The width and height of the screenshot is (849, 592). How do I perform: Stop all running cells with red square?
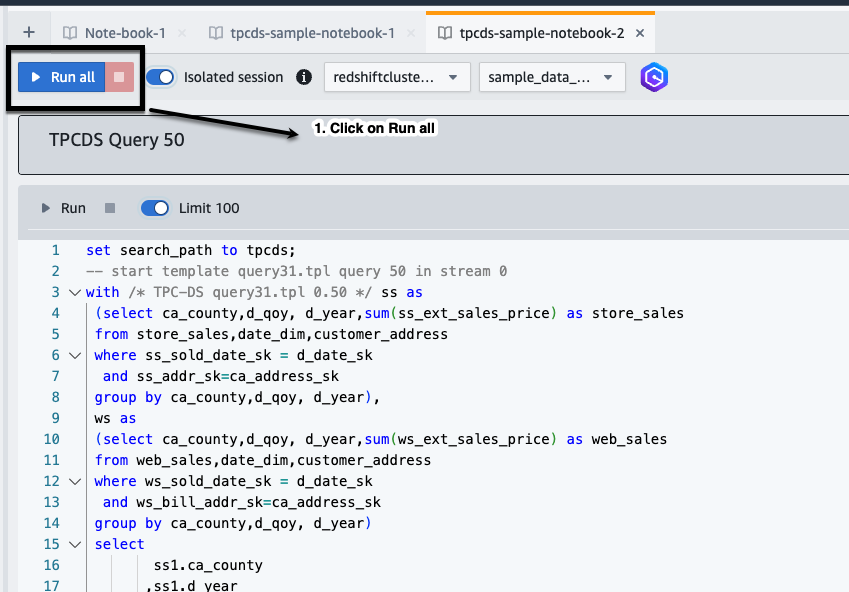pyautogui.click(x=119, y=77)
